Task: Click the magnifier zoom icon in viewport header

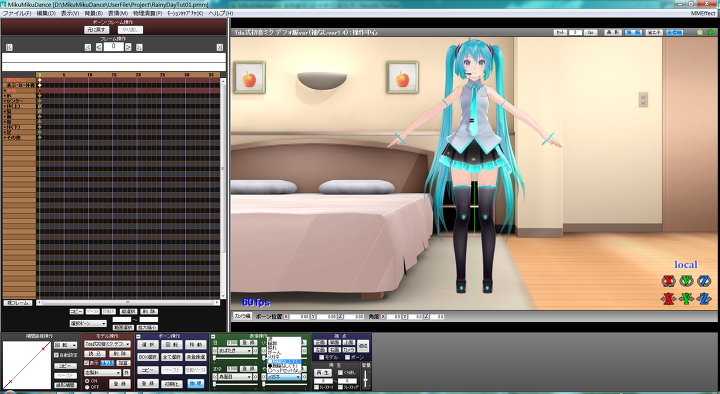Action: click(700, 33)
